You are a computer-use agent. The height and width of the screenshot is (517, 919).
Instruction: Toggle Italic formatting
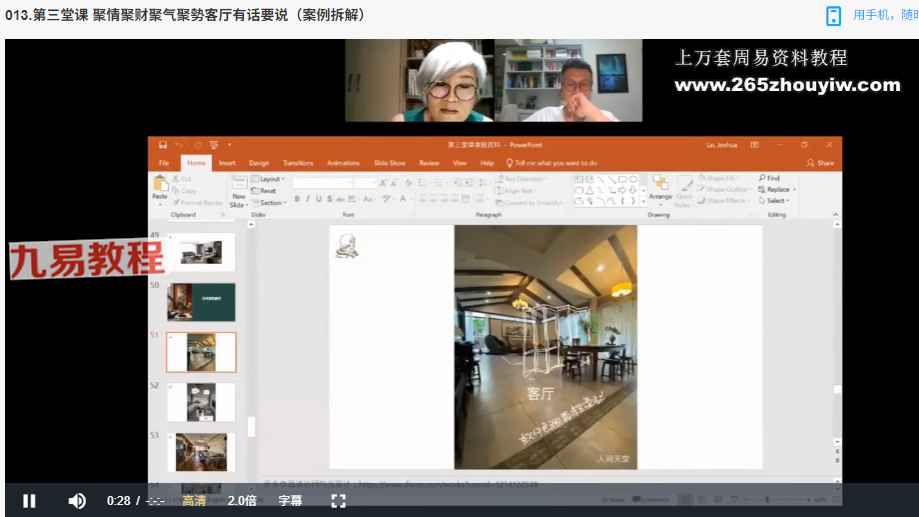click(308, 199)
